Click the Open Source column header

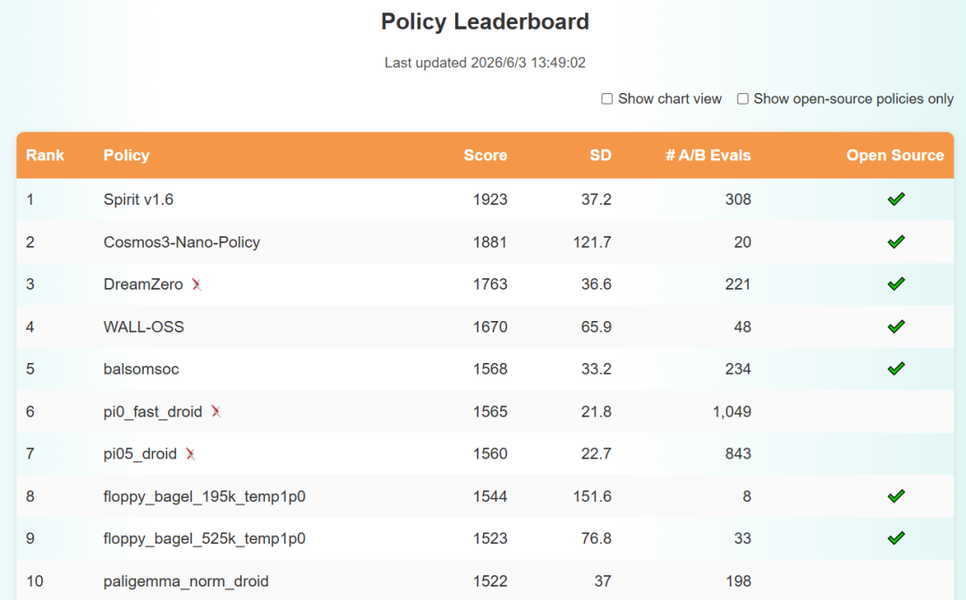pos(895,155)
